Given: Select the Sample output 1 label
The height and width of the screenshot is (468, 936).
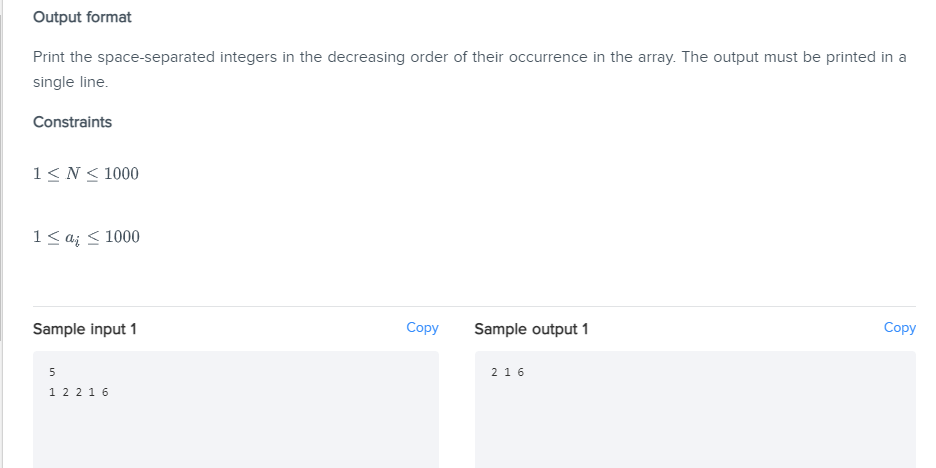Looking at the screenshot, I should click(x=531, y=329).
